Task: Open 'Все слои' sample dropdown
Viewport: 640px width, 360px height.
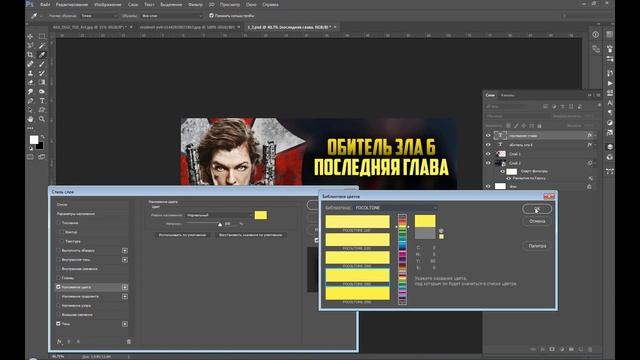Action: 172,16
